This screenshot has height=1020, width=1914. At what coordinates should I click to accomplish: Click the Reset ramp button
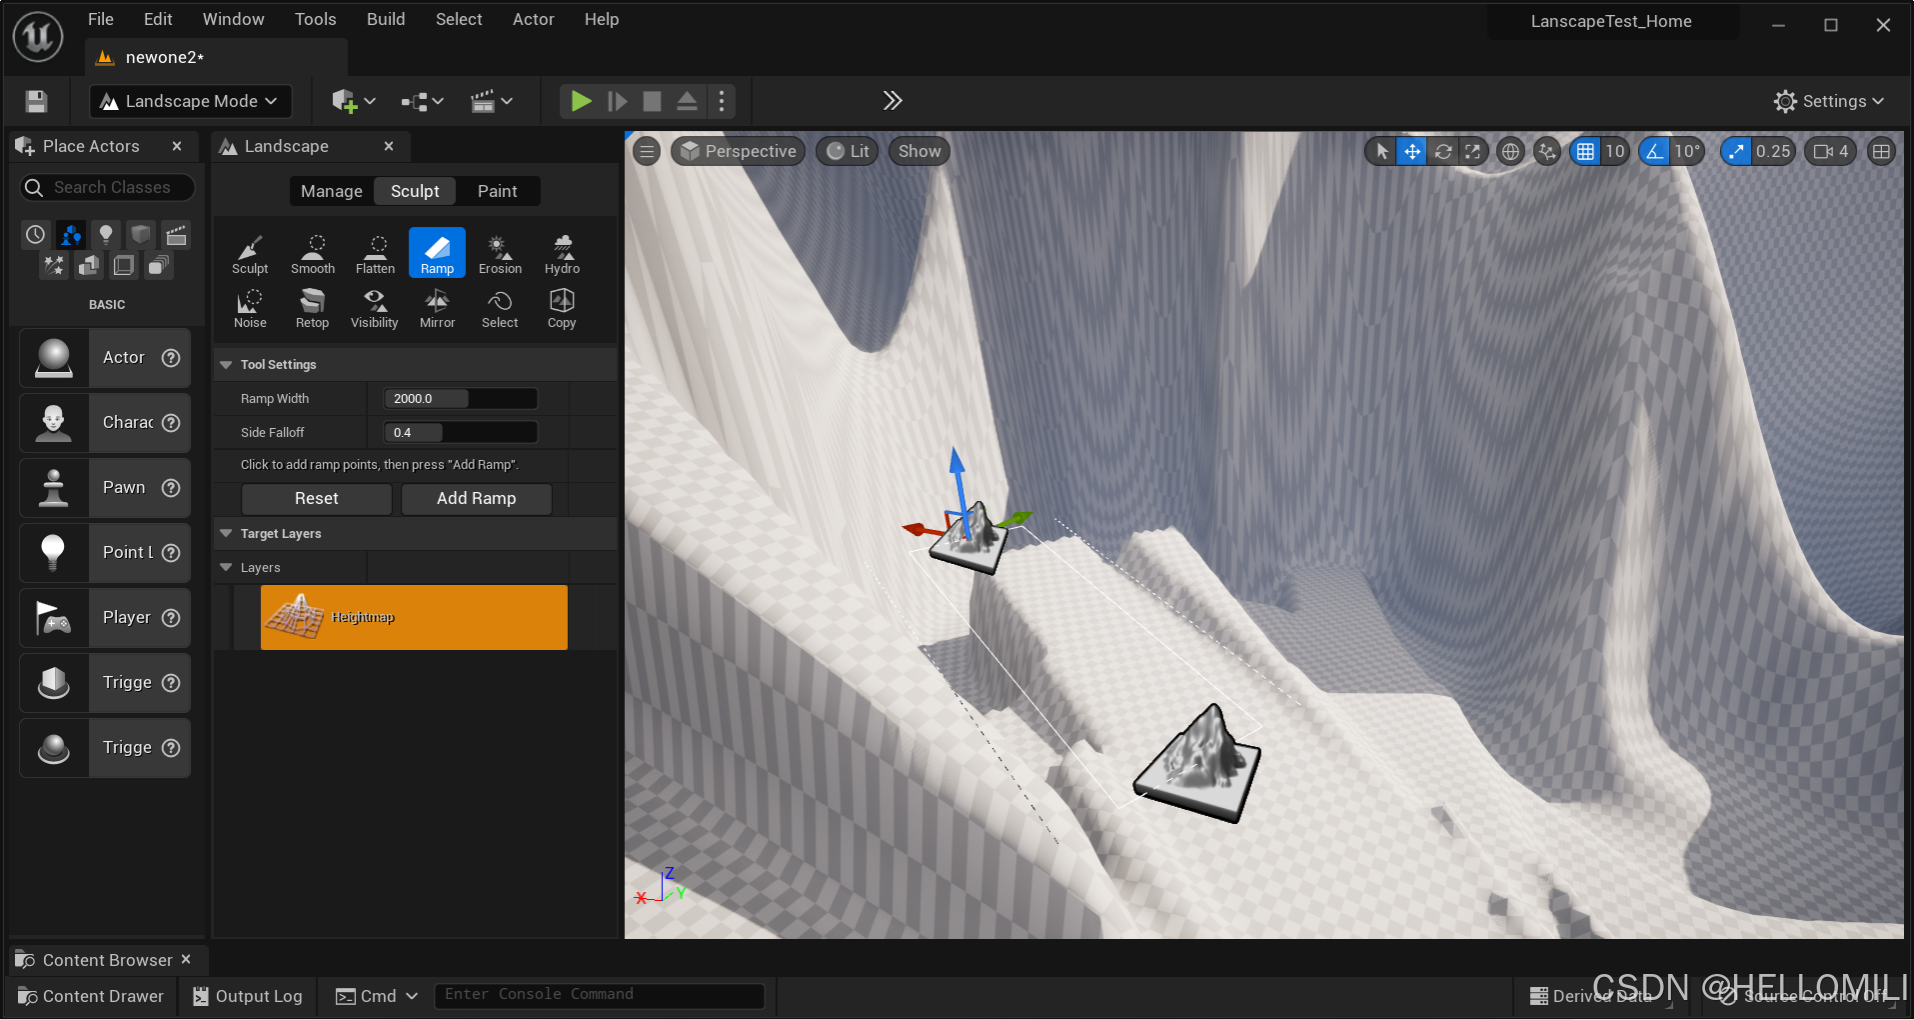317,499
